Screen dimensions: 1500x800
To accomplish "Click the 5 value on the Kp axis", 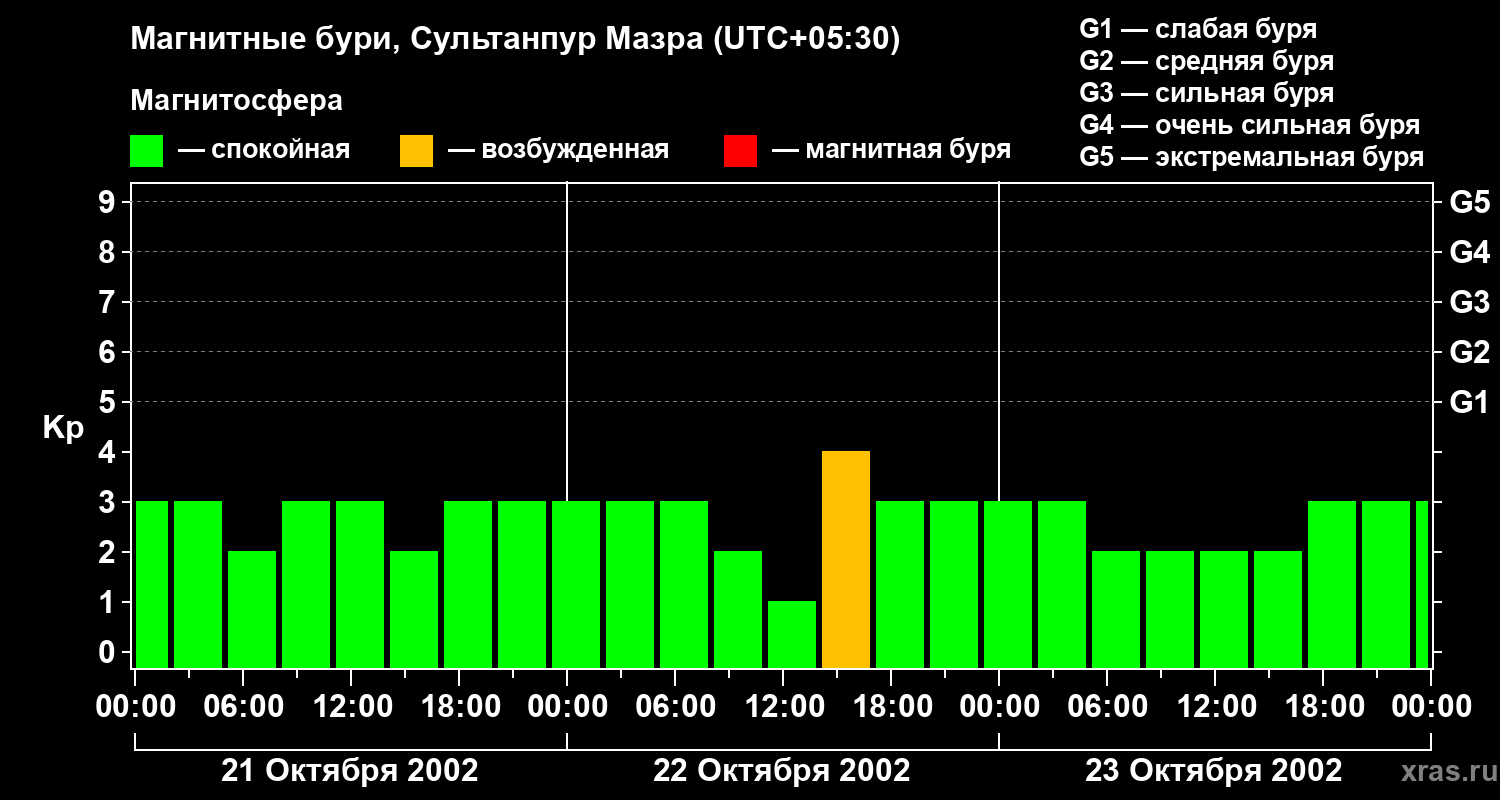I will pyautogui.click(x=109, y=402).
